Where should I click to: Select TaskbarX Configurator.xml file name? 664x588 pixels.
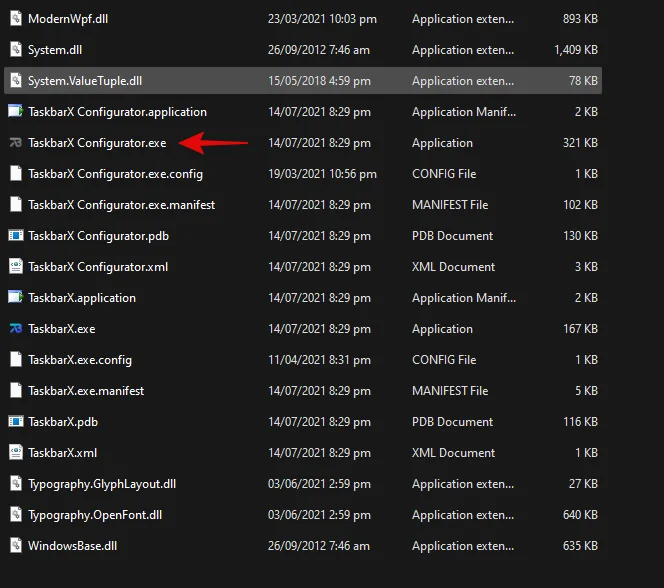tap(98, 267)
